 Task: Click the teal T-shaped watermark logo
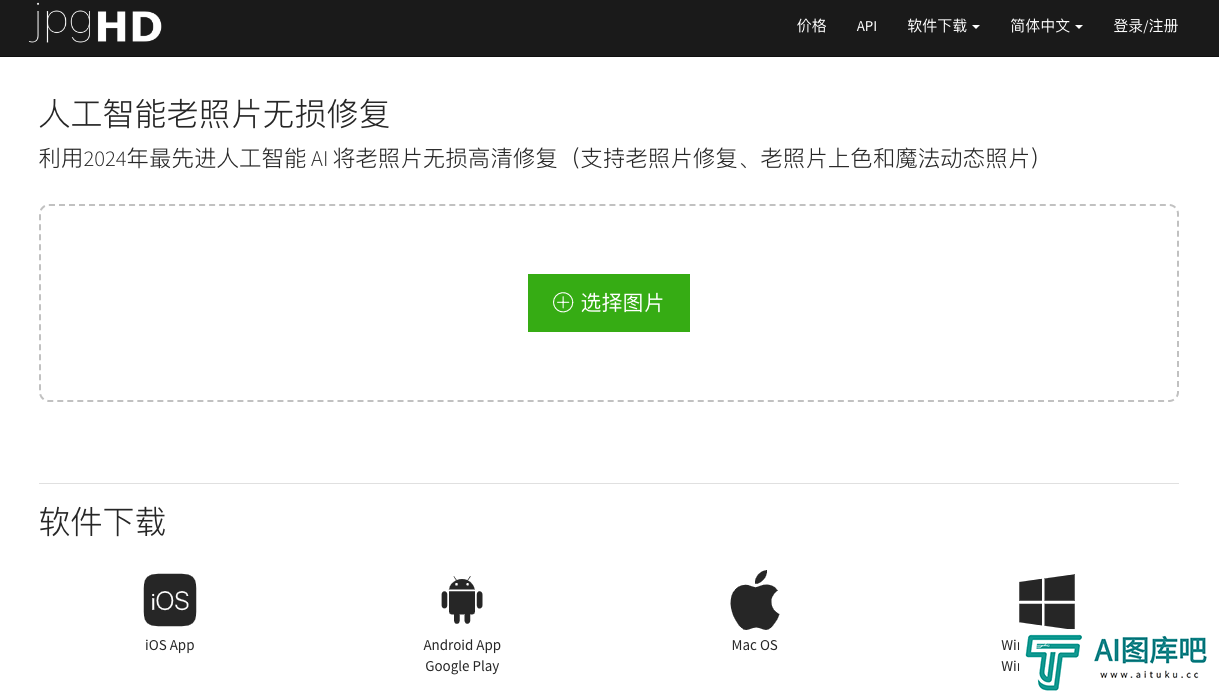pyautogui.click(x=1053, y=661)
